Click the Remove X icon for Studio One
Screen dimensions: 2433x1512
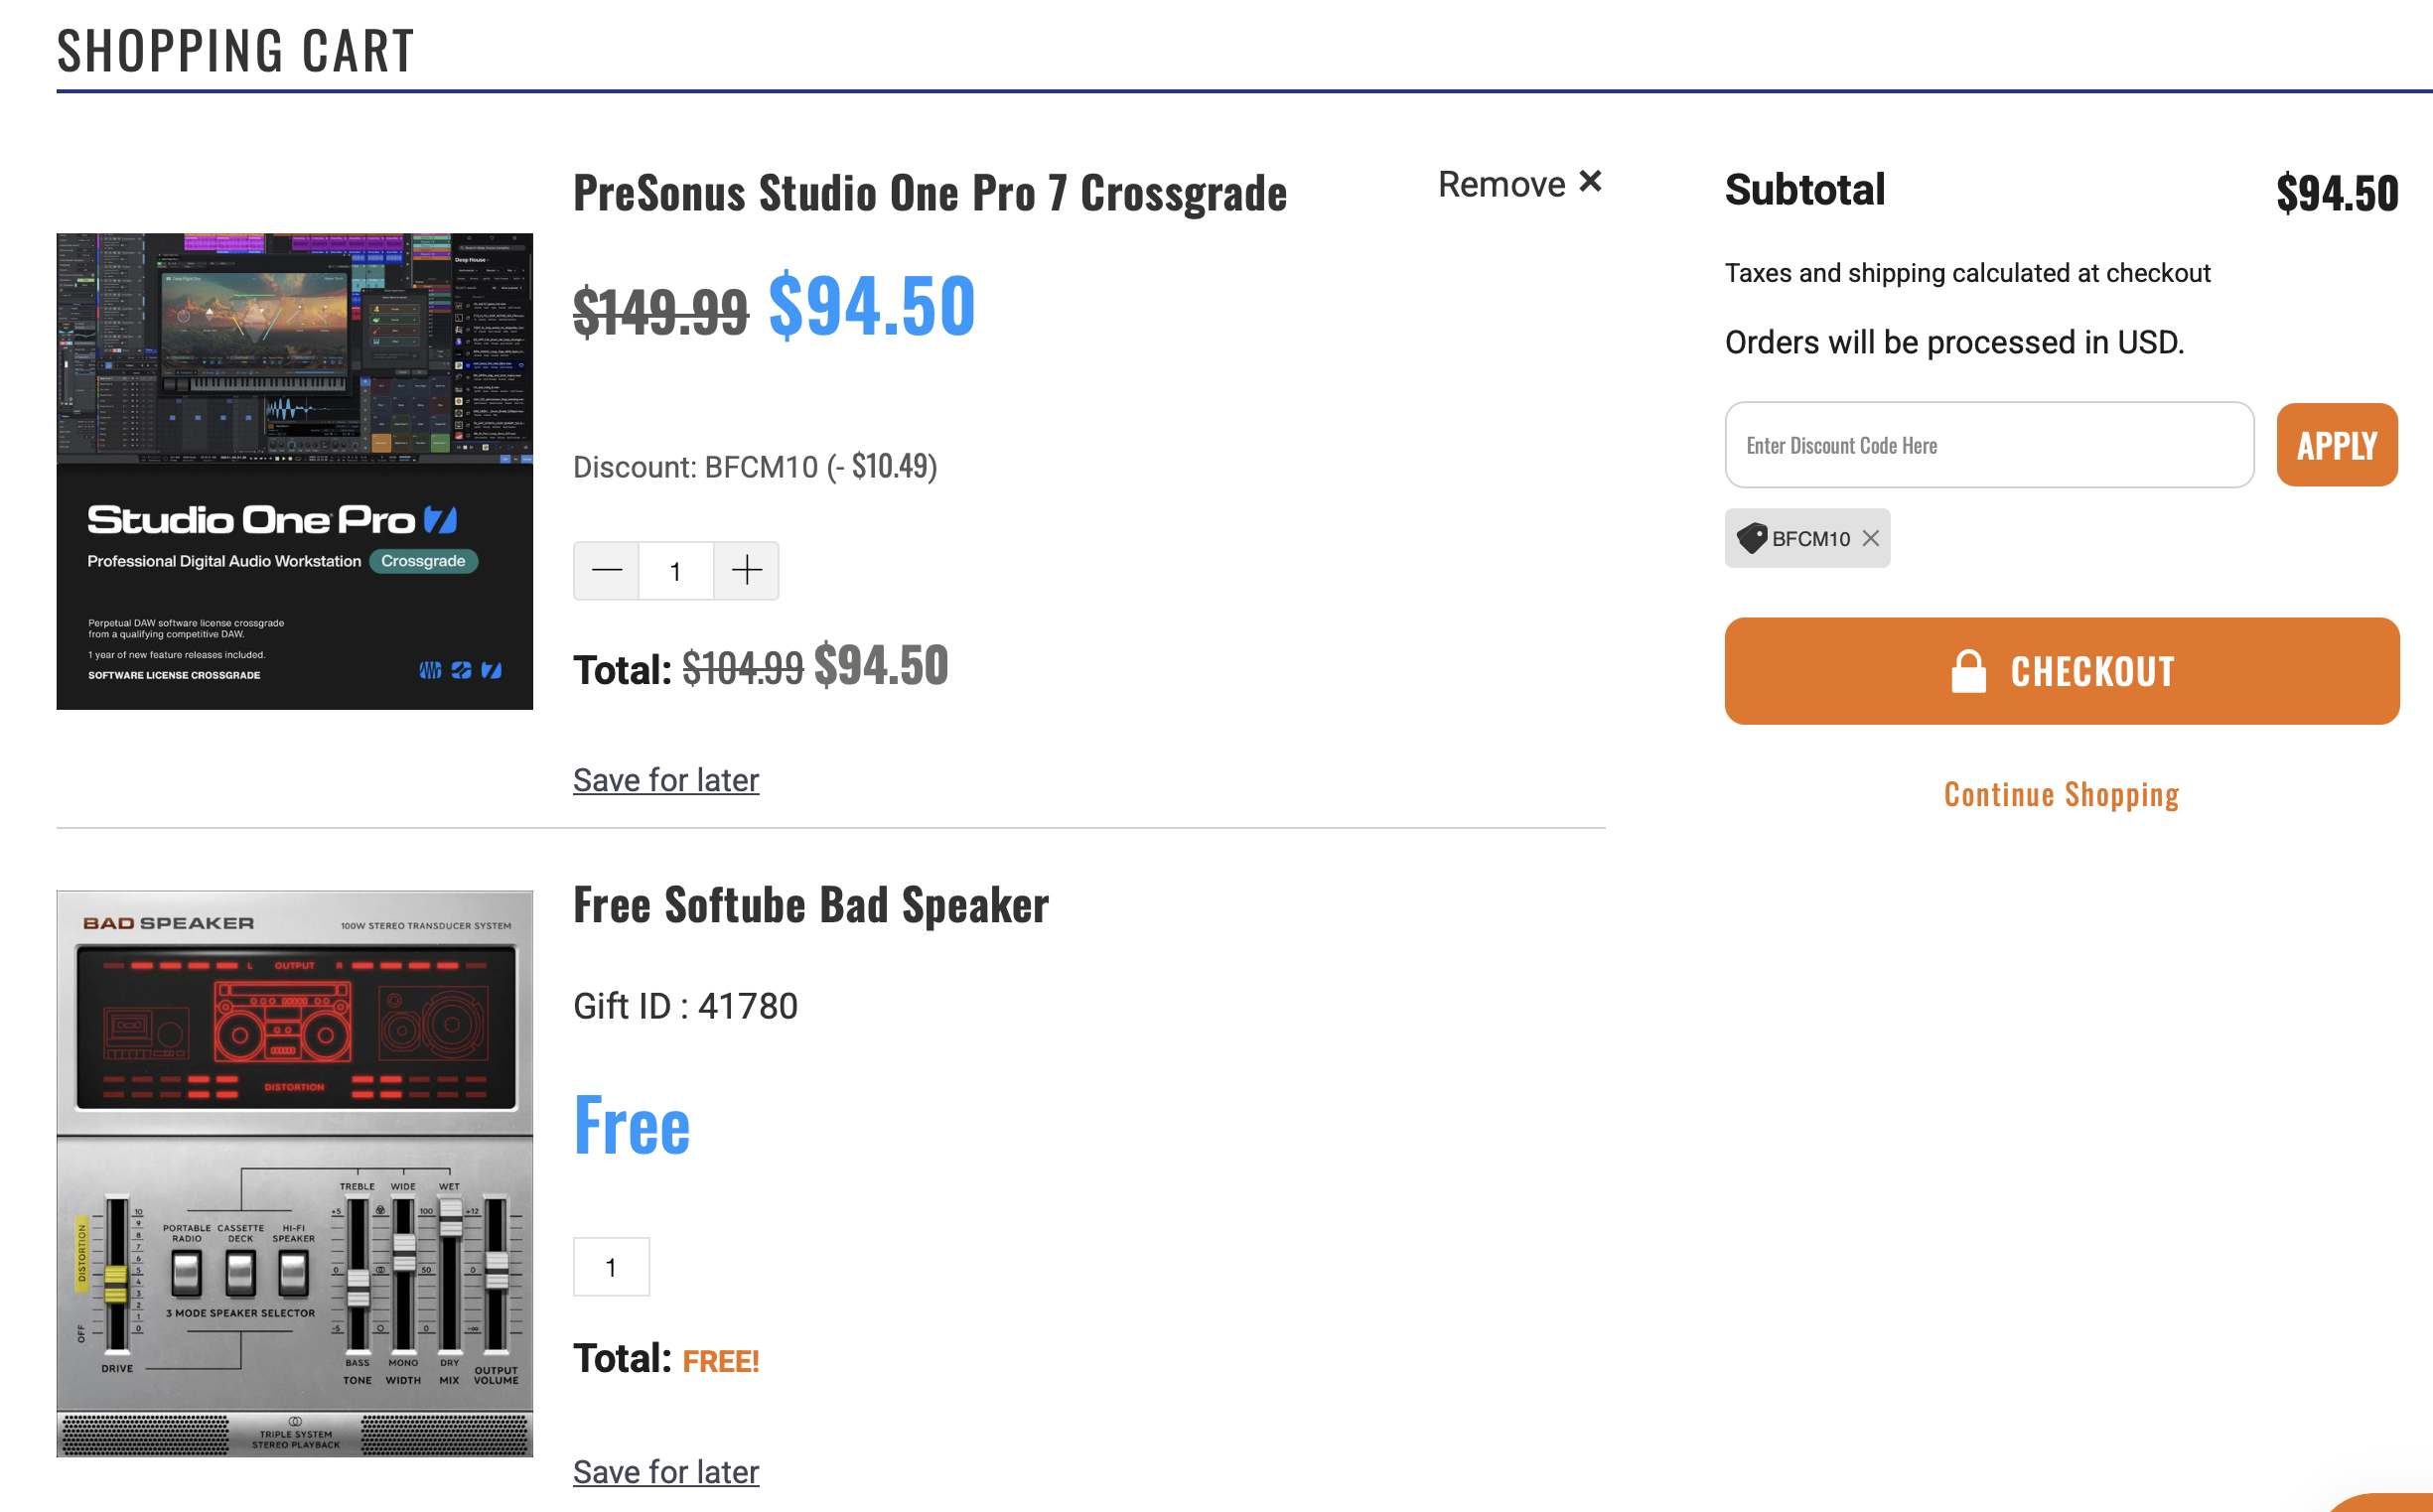click(1590, 181)
